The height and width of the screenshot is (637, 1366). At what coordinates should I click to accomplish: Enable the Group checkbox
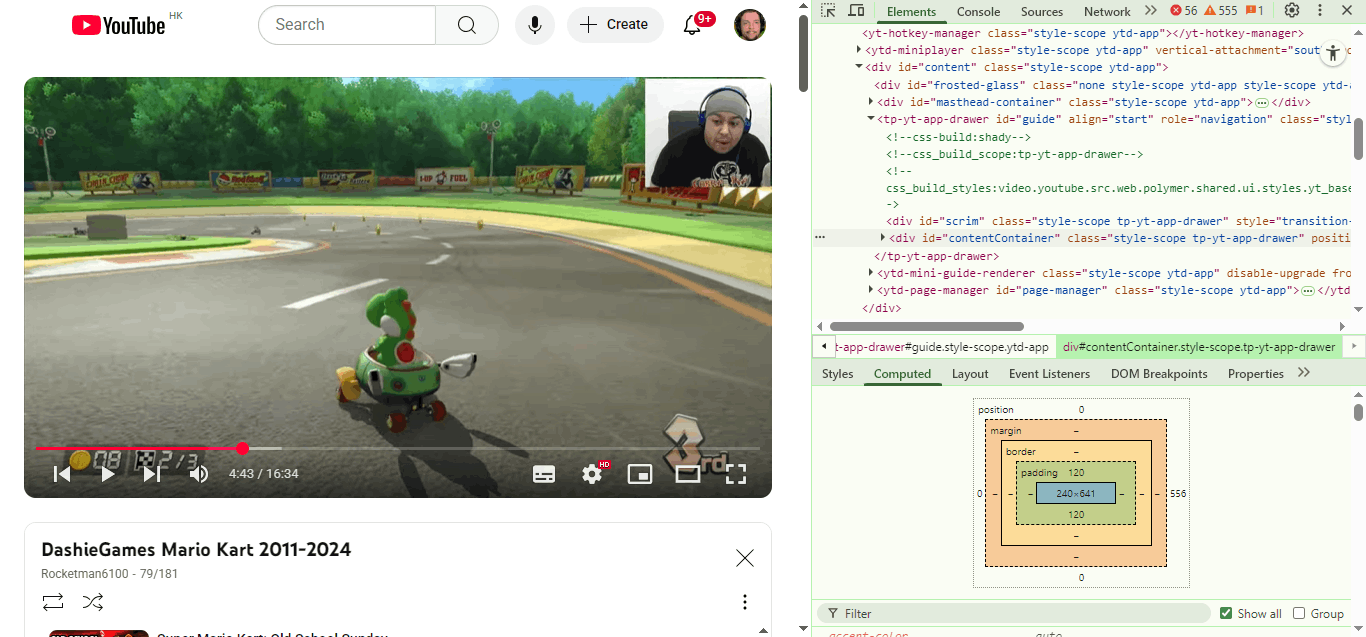pyautogui.click(x=1299, y=613)
